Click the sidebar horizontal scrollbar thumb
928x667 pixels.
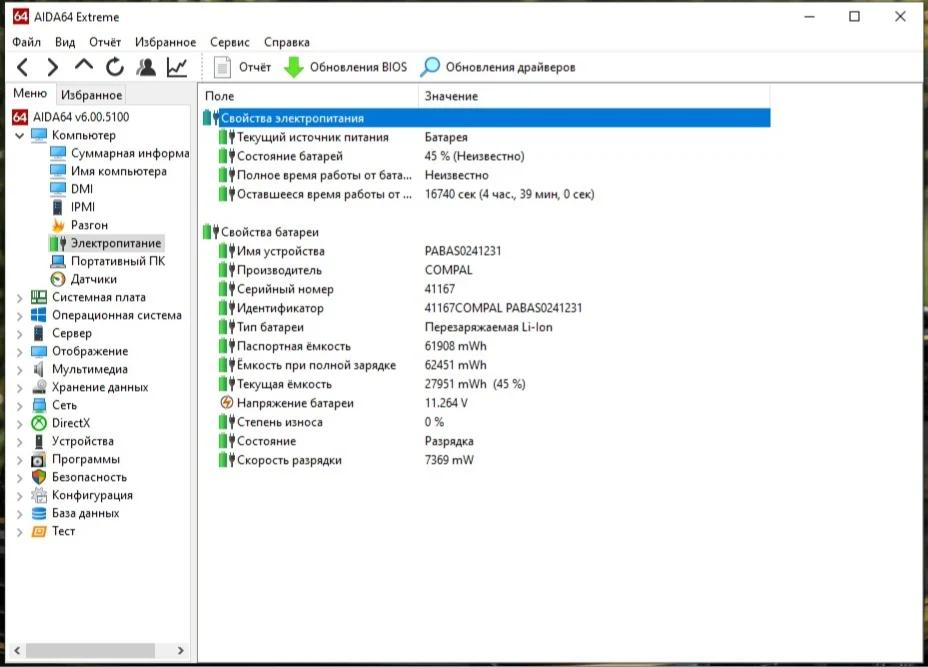90,650
